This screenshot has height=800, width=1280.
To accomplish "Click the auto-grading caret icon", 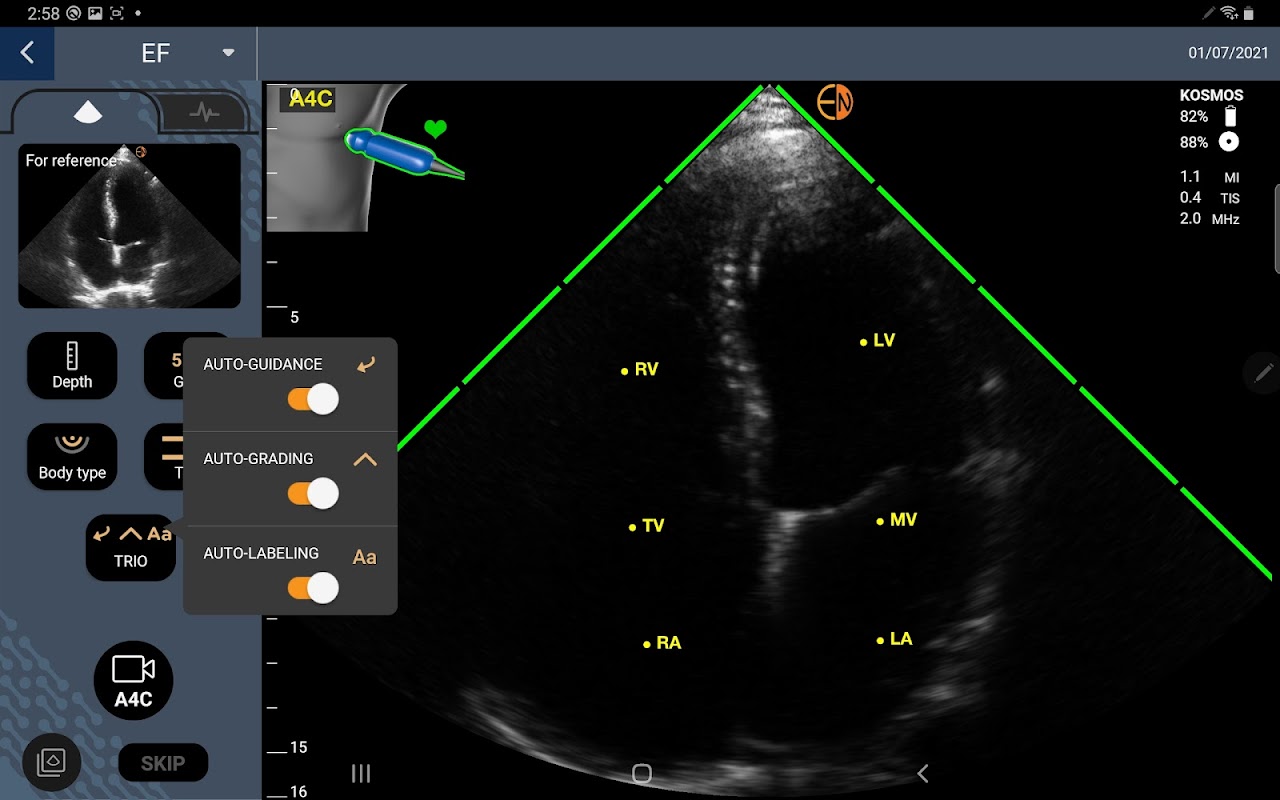I will click(365, 459).
